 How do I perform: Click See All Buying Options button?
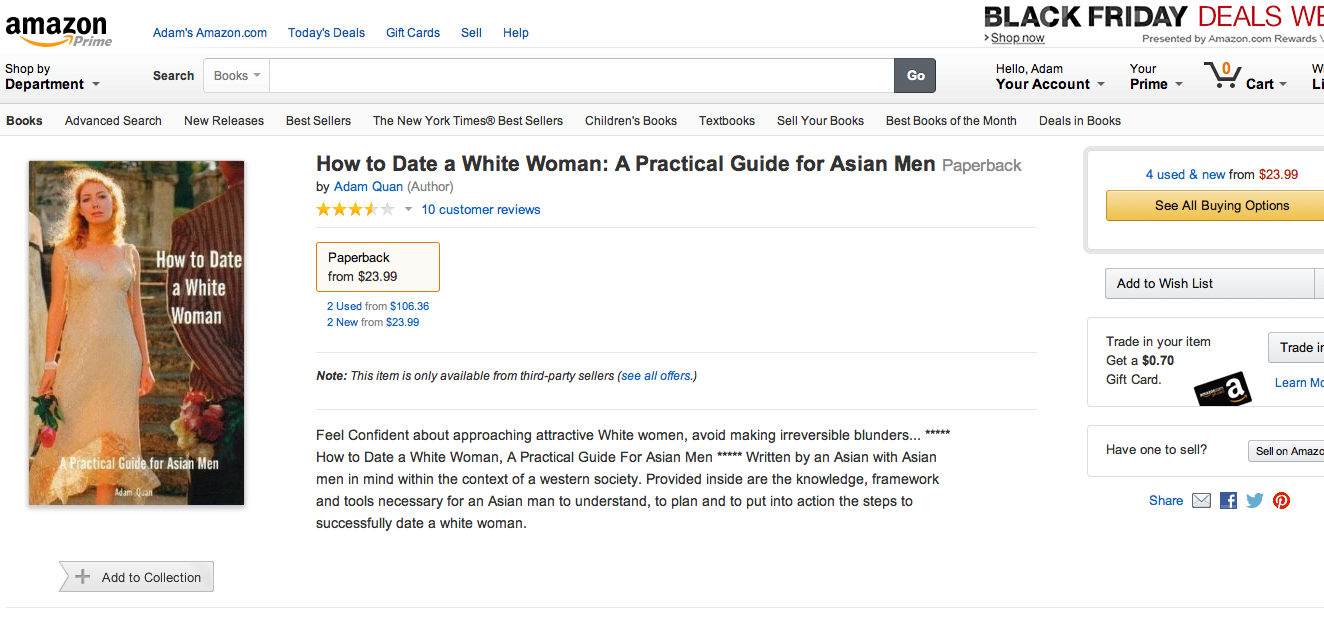point(1222,206)
